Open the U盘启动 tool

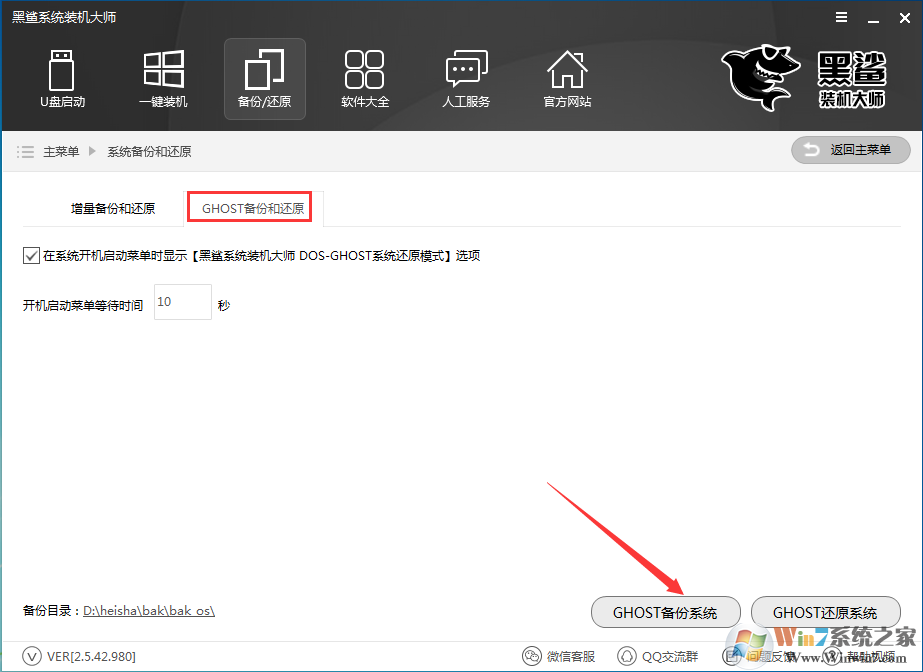pyautogui.click(x=62, y=79)
